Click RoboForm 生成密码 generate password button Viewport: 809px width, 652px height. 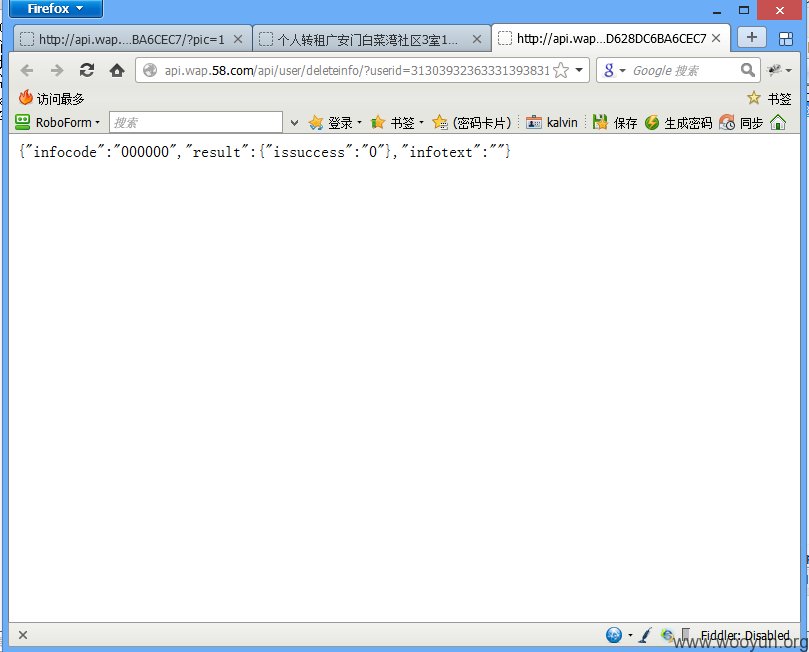[x=678, y=122]
